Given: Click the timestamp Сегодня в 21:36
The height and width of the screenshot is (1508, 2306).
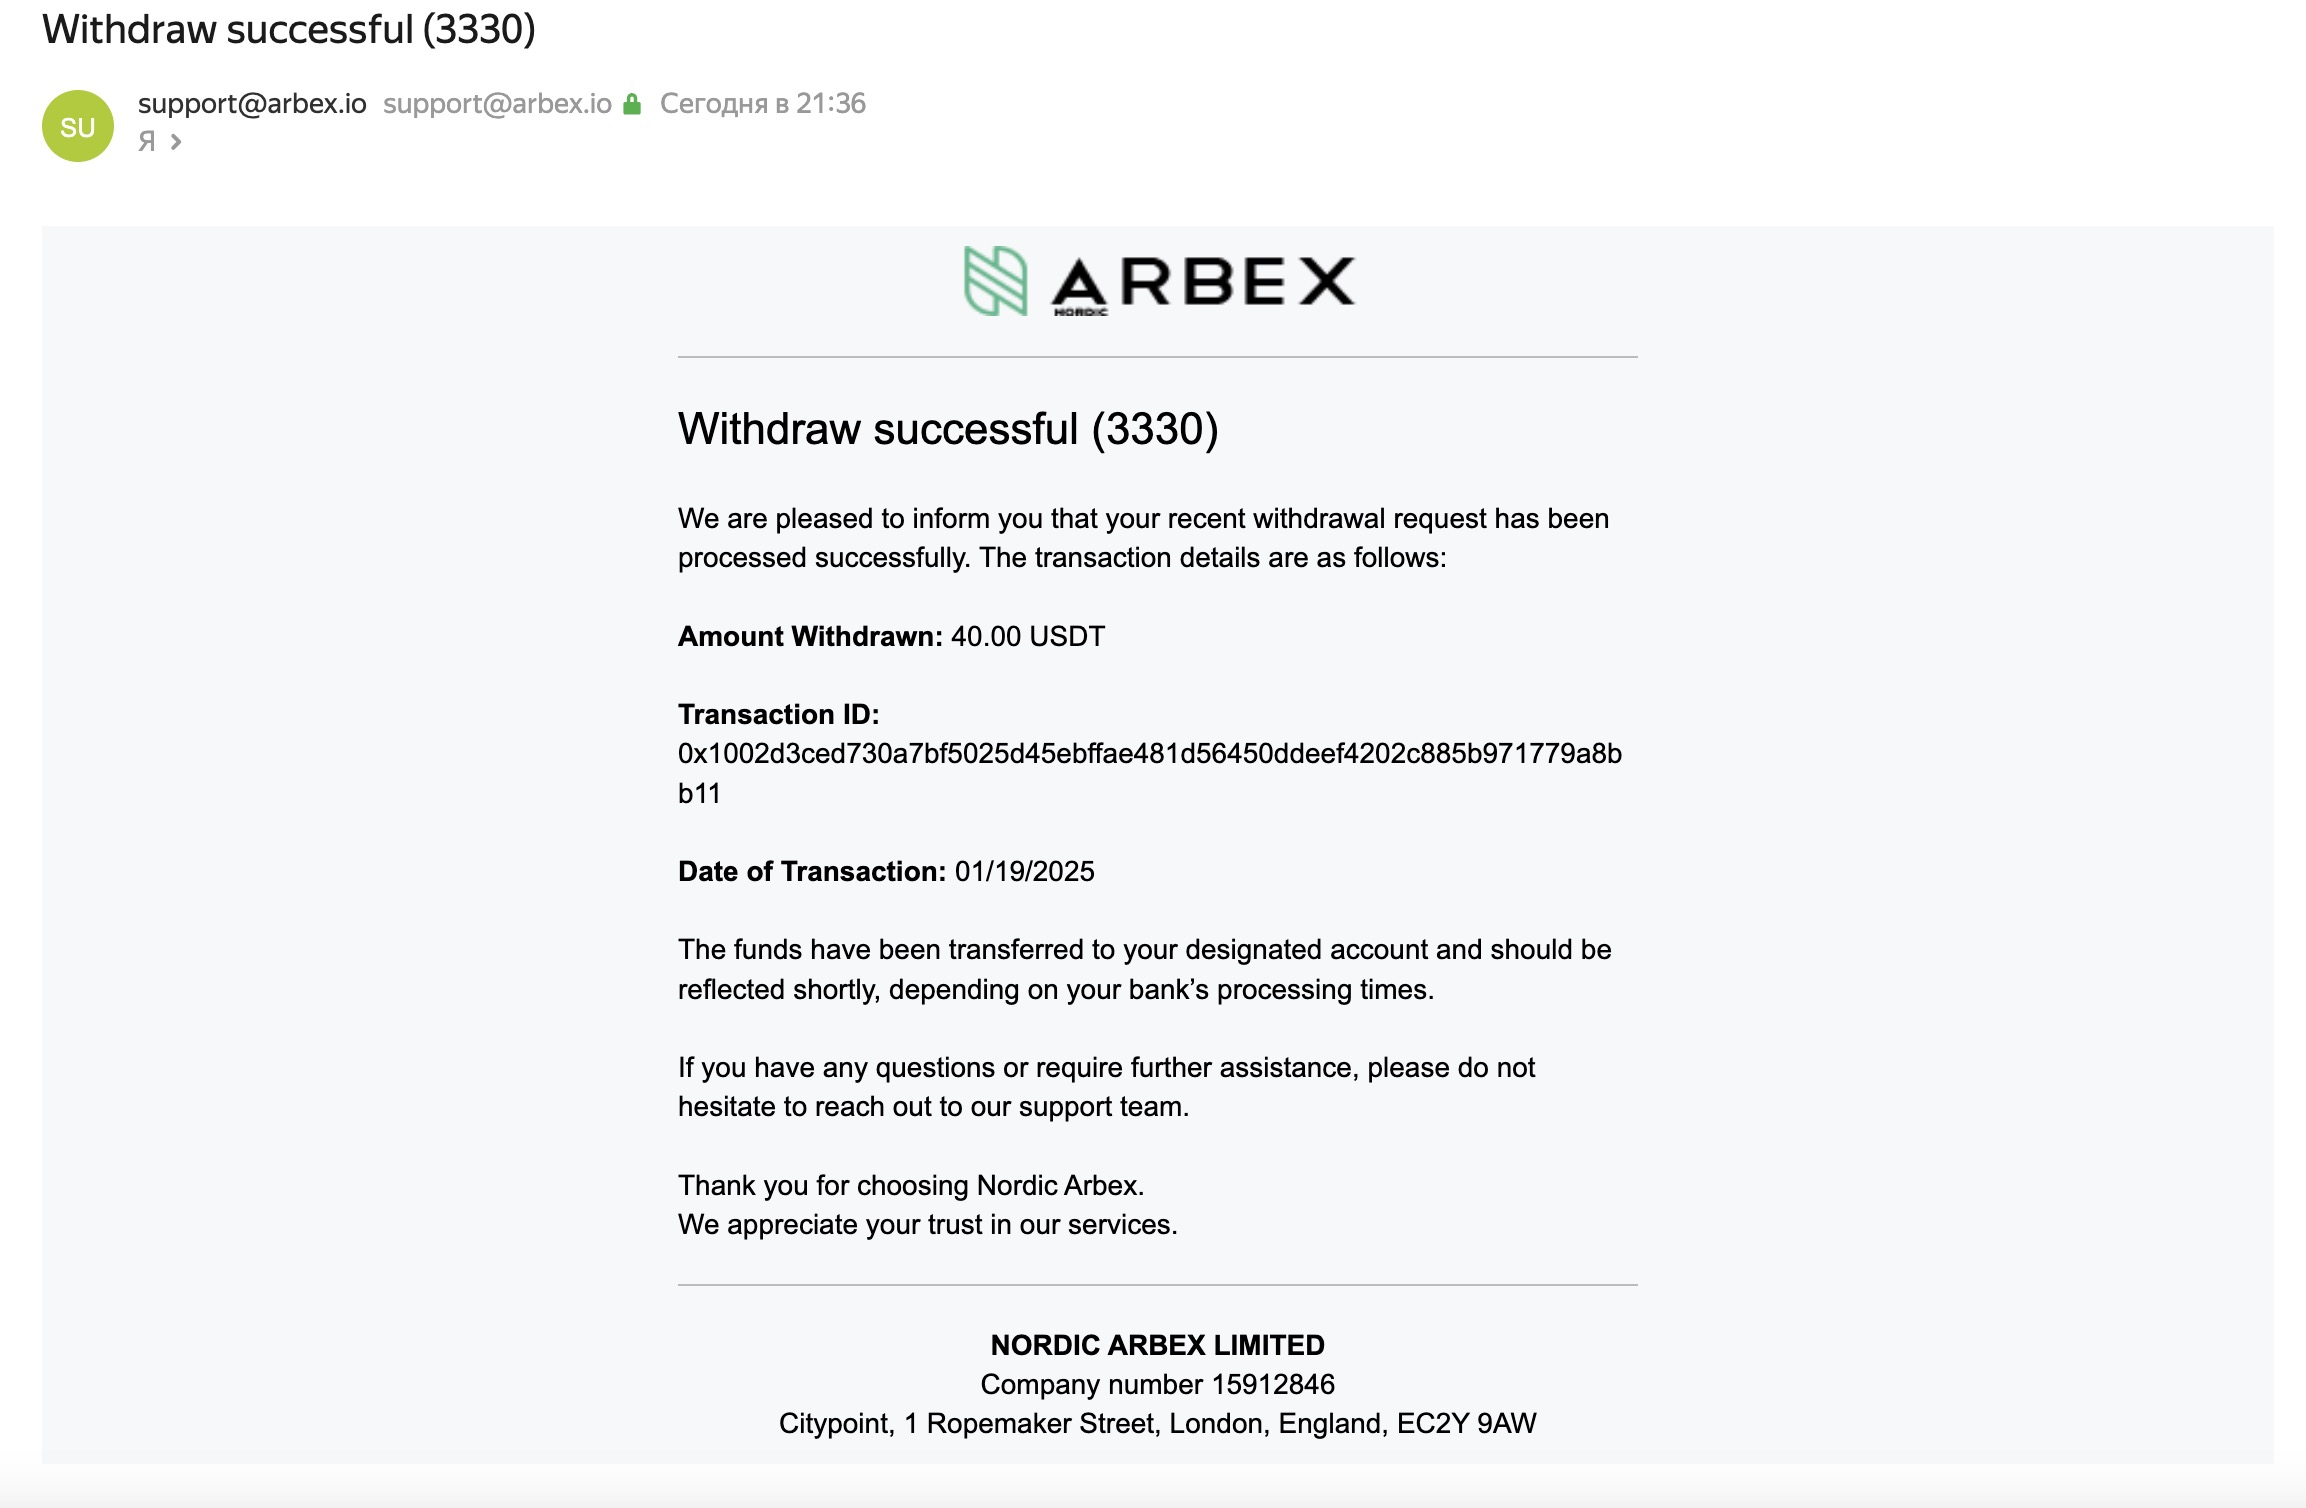Looking at the screenshot, I should [x=763, y=104].
